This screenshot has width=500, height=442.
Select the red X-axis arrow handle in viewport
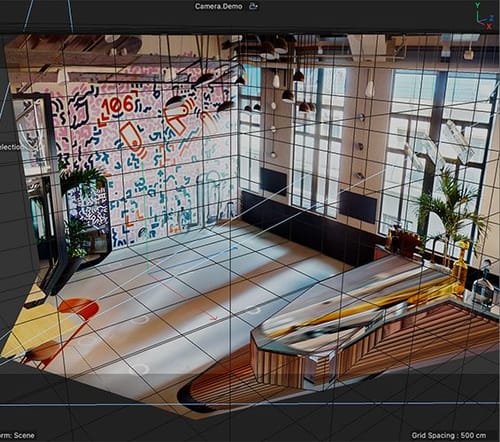213,317
